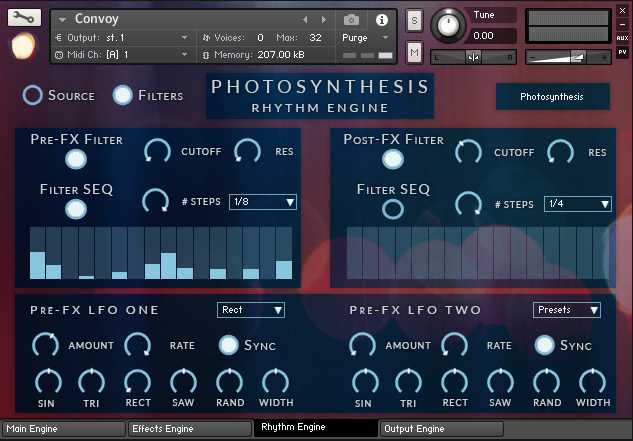This screenshot has width=633, height=441.
Task: Toggle the Pre-FX Filter switch
Action: pos(76,159)
